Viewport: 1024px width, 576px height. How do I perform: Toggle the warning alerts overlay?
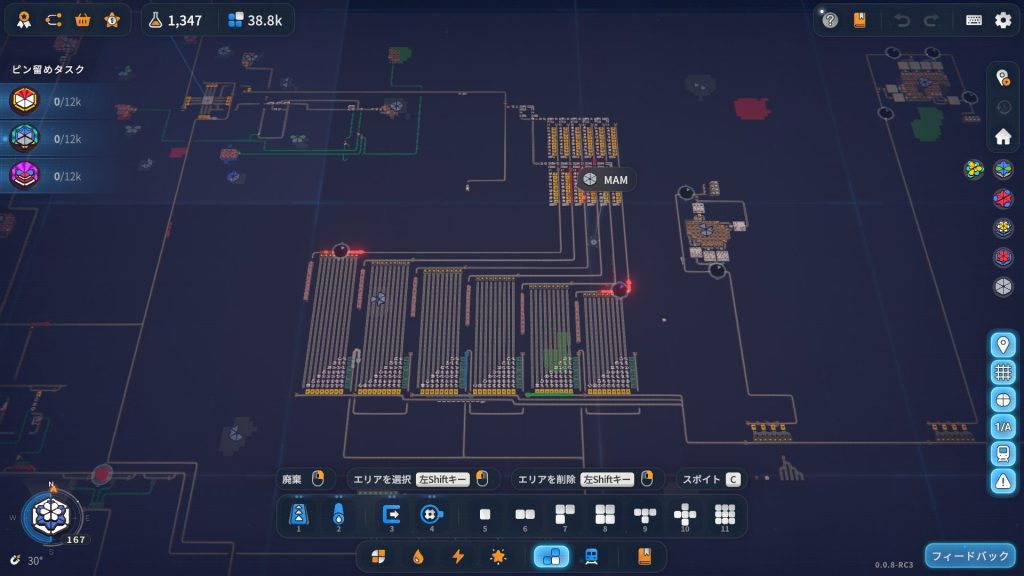tap(1003, 480)
